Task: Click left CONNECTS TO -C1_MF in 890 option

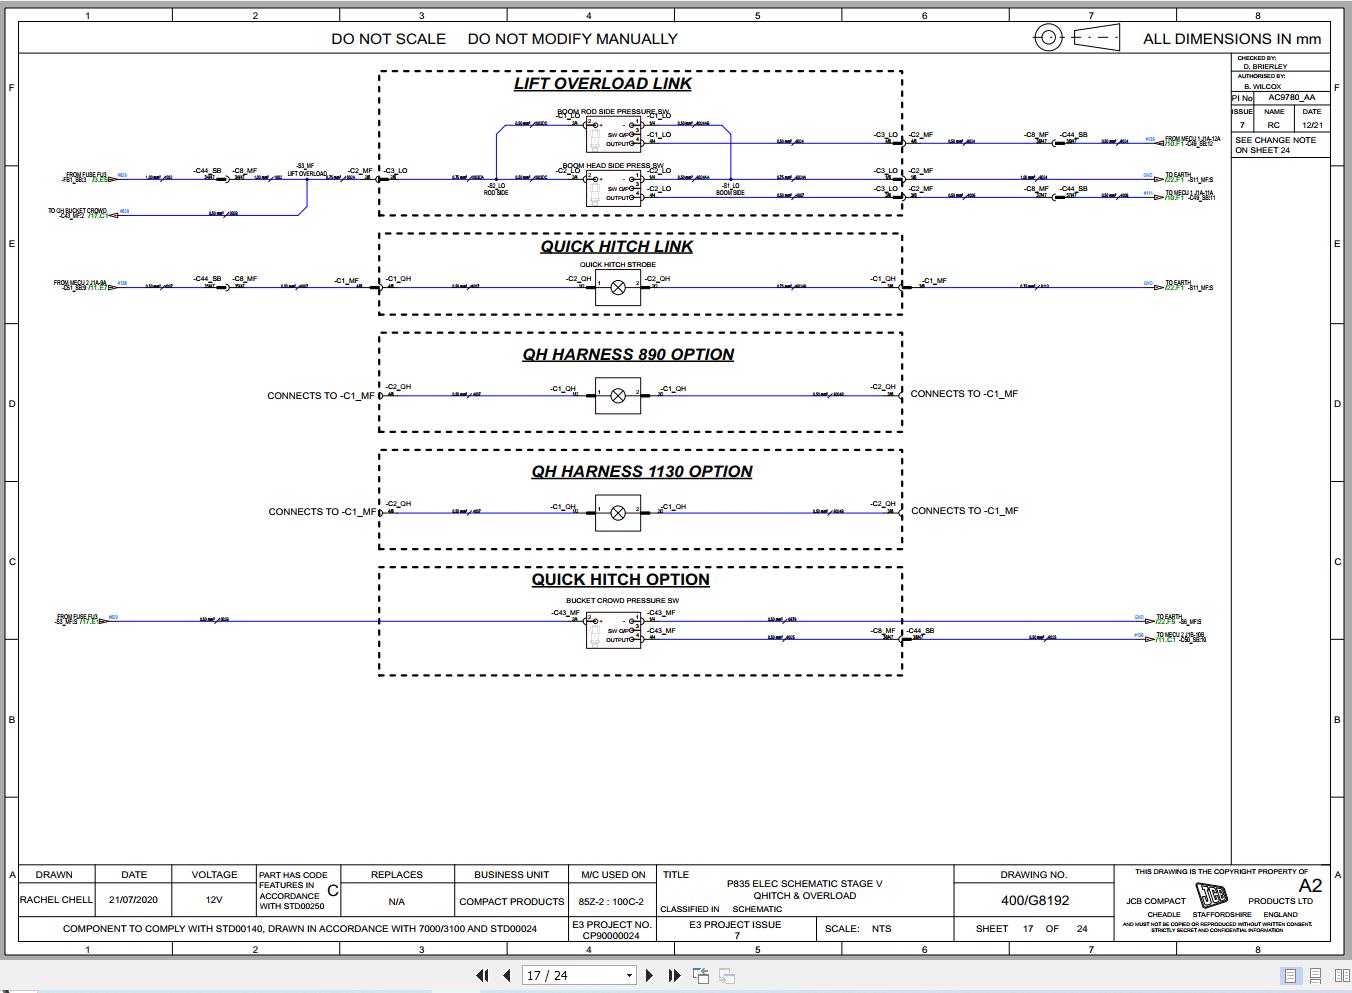Action: (x=320, y=396)
